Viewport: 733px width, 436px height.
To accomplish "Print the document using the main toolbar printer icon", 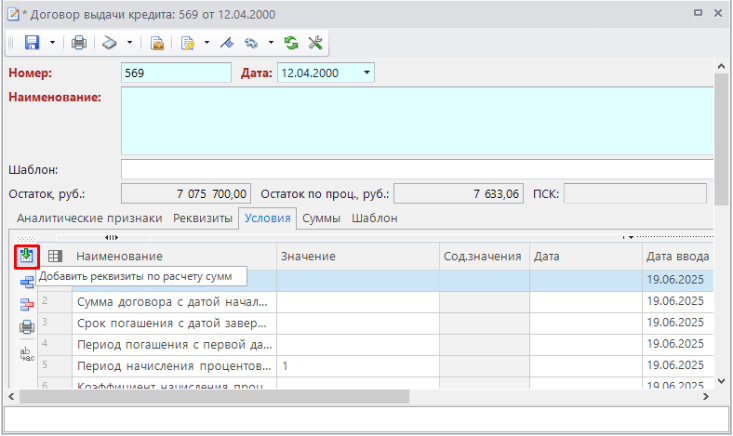I will coord(78,43).
